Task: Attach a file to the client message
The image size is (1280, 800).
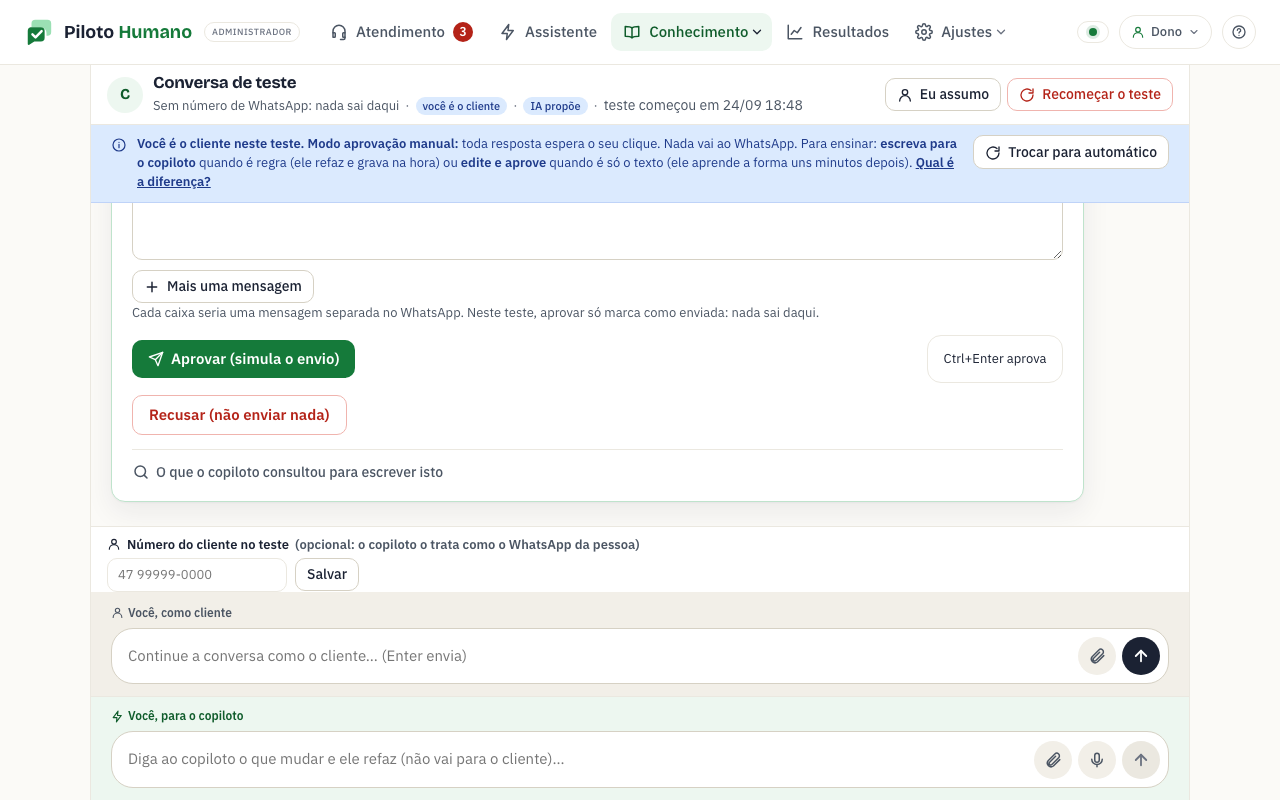Action: pos(1097,656)
